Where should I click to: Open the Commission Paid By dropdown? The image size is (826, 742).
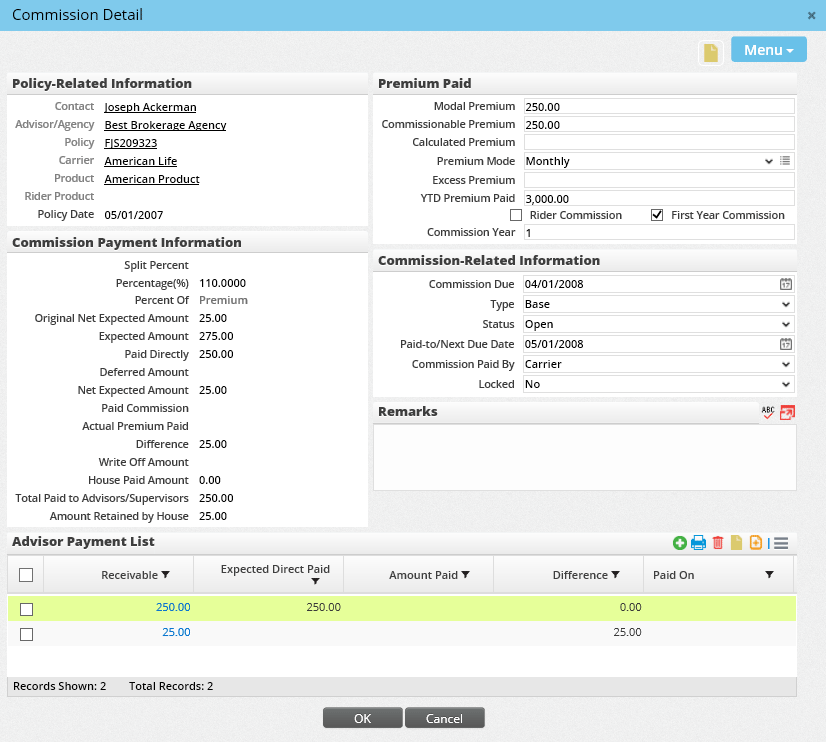pyautogui.click(x=658, y=364)
